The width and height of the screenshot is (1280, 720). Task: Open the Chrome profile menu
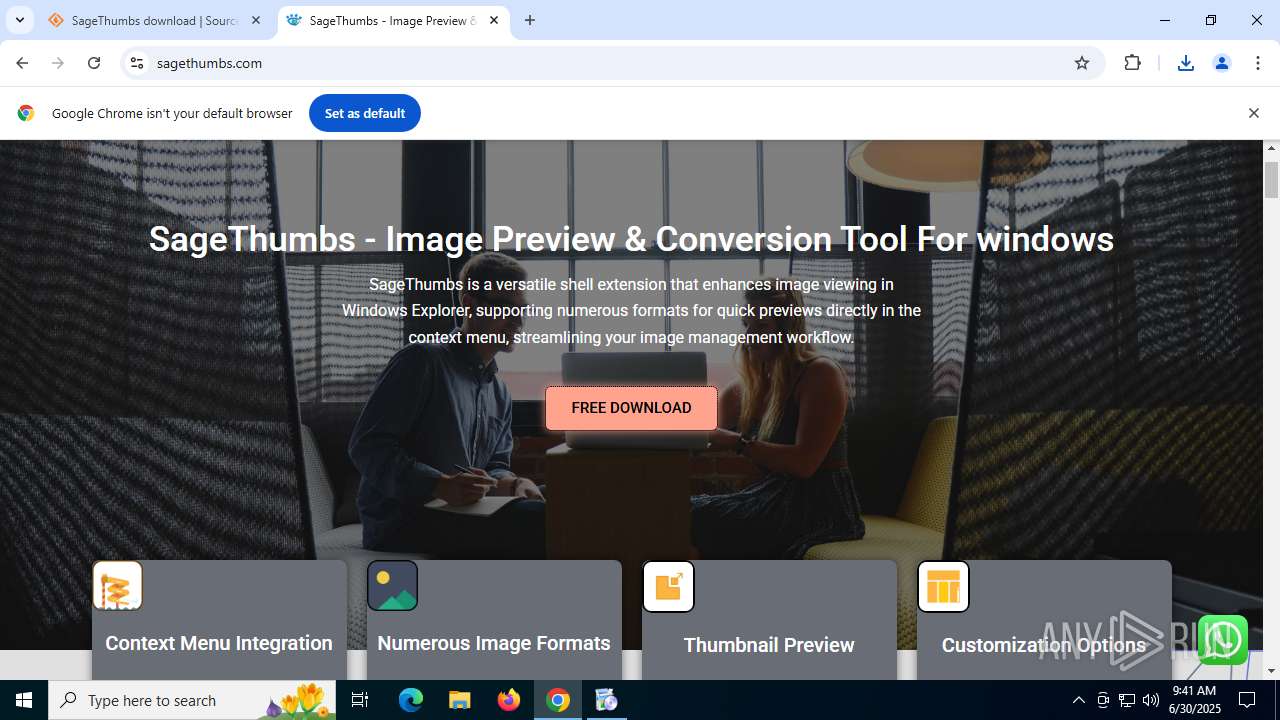point(1222,63)
